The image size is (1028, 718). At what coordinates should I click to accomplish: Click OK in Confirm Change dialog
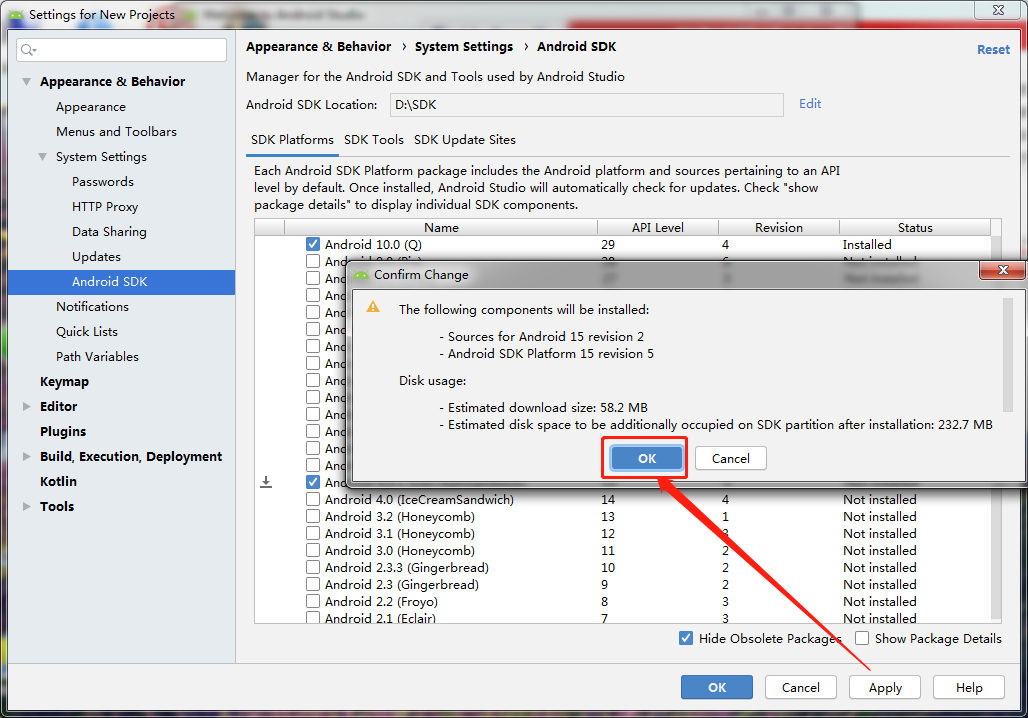pos(646,458)
